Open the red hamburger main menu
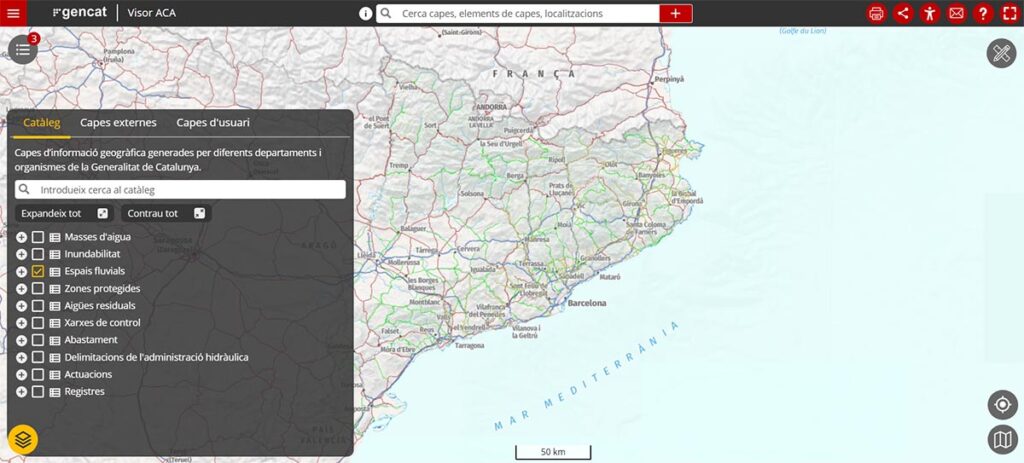 click(x=13, y=13)
